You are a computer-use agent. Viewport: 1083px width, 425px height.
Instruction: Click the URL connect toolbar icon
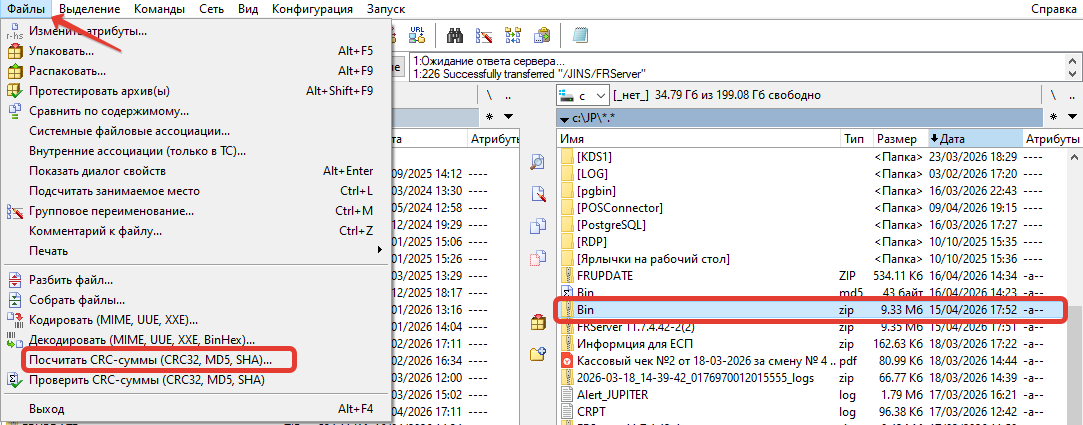pos(418,36)
